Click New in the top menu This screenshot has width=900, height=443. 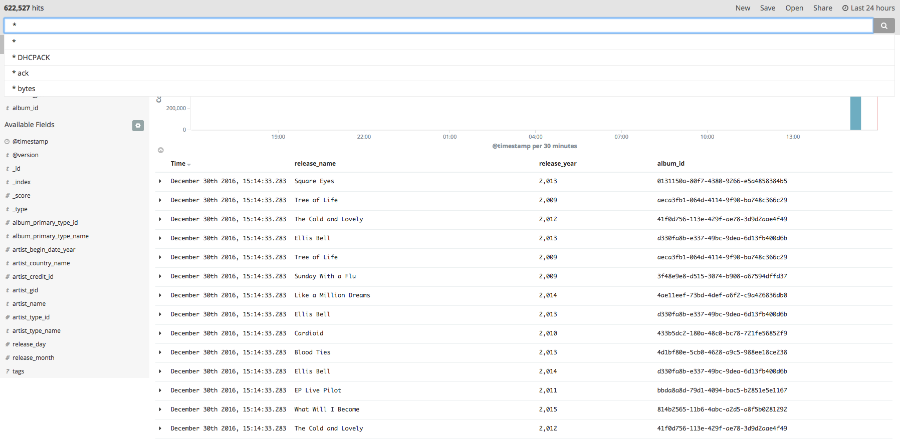(x=743, y=8)
